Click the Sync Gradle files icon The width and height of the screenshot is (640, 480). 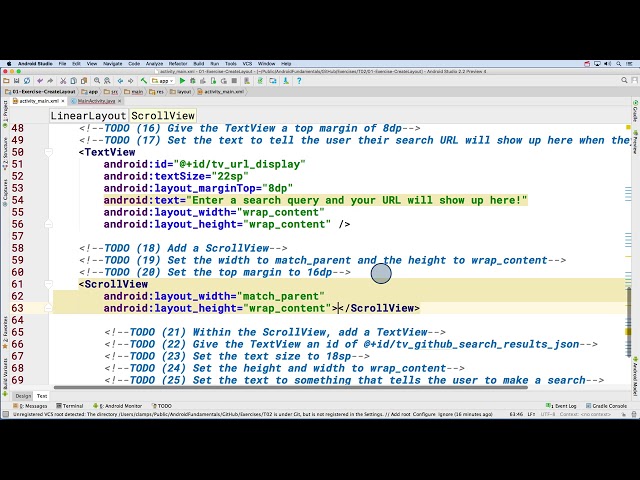(x=260, y=81)
